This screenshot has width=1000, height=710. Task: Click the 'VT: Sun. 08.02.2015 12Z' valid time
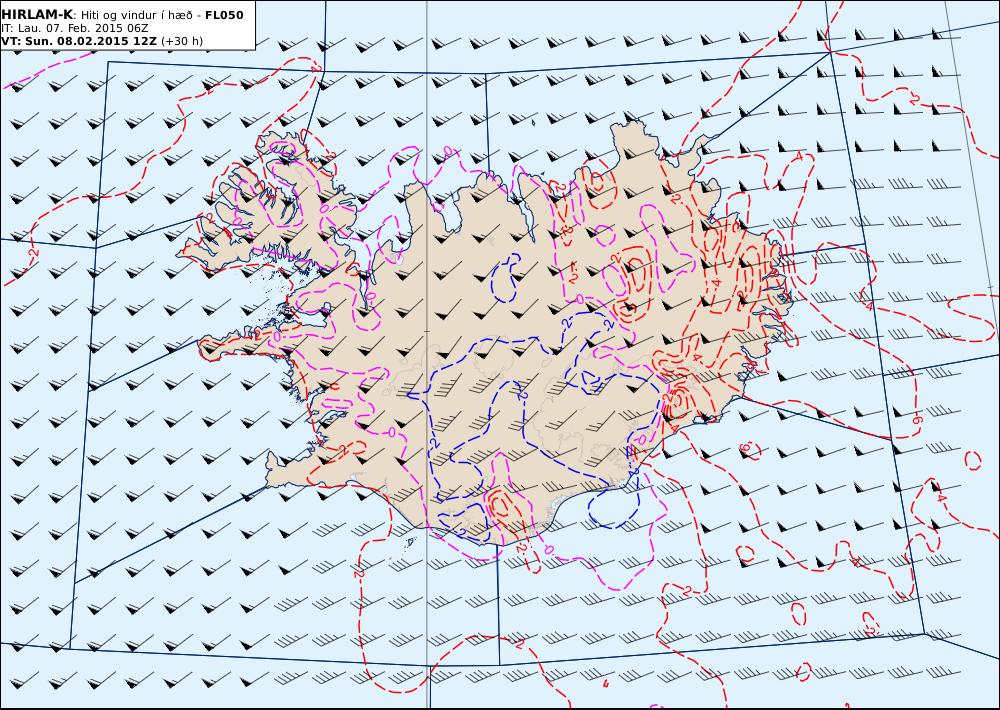[x=78, y=41]
